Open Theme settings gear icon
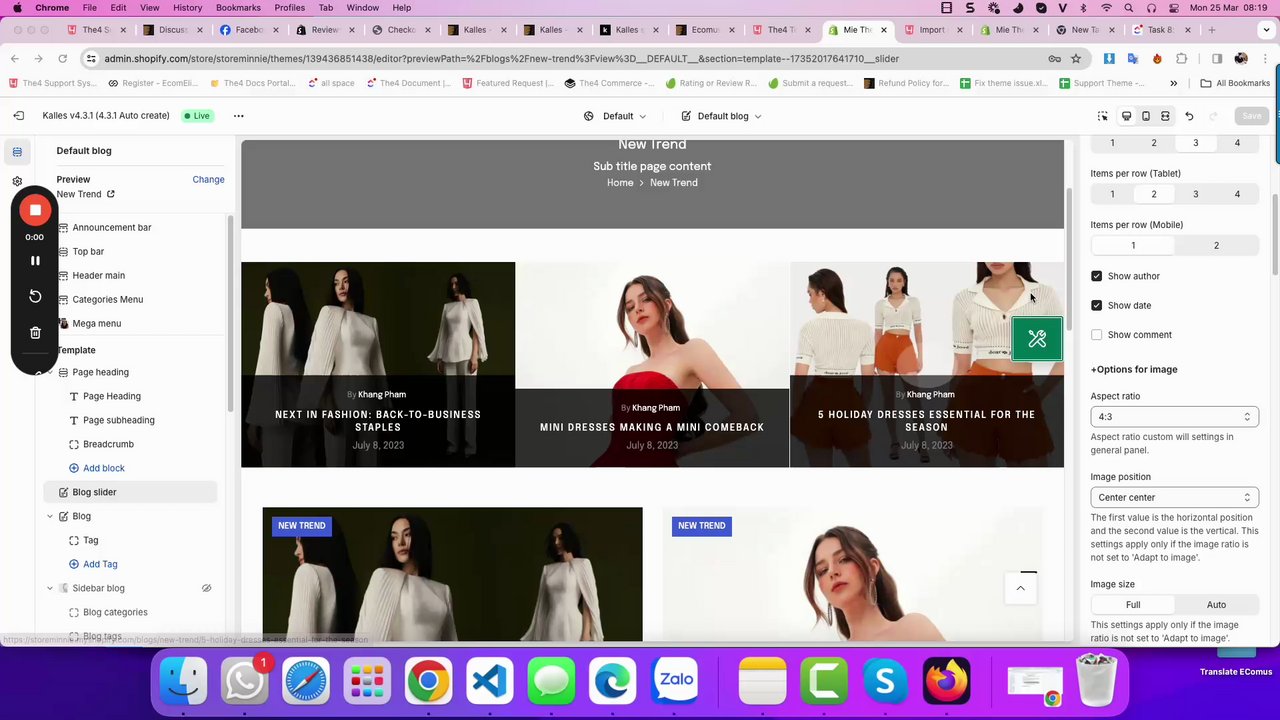Image resolution: width=1280 pixels, height=720 pixels. point(17,181)
